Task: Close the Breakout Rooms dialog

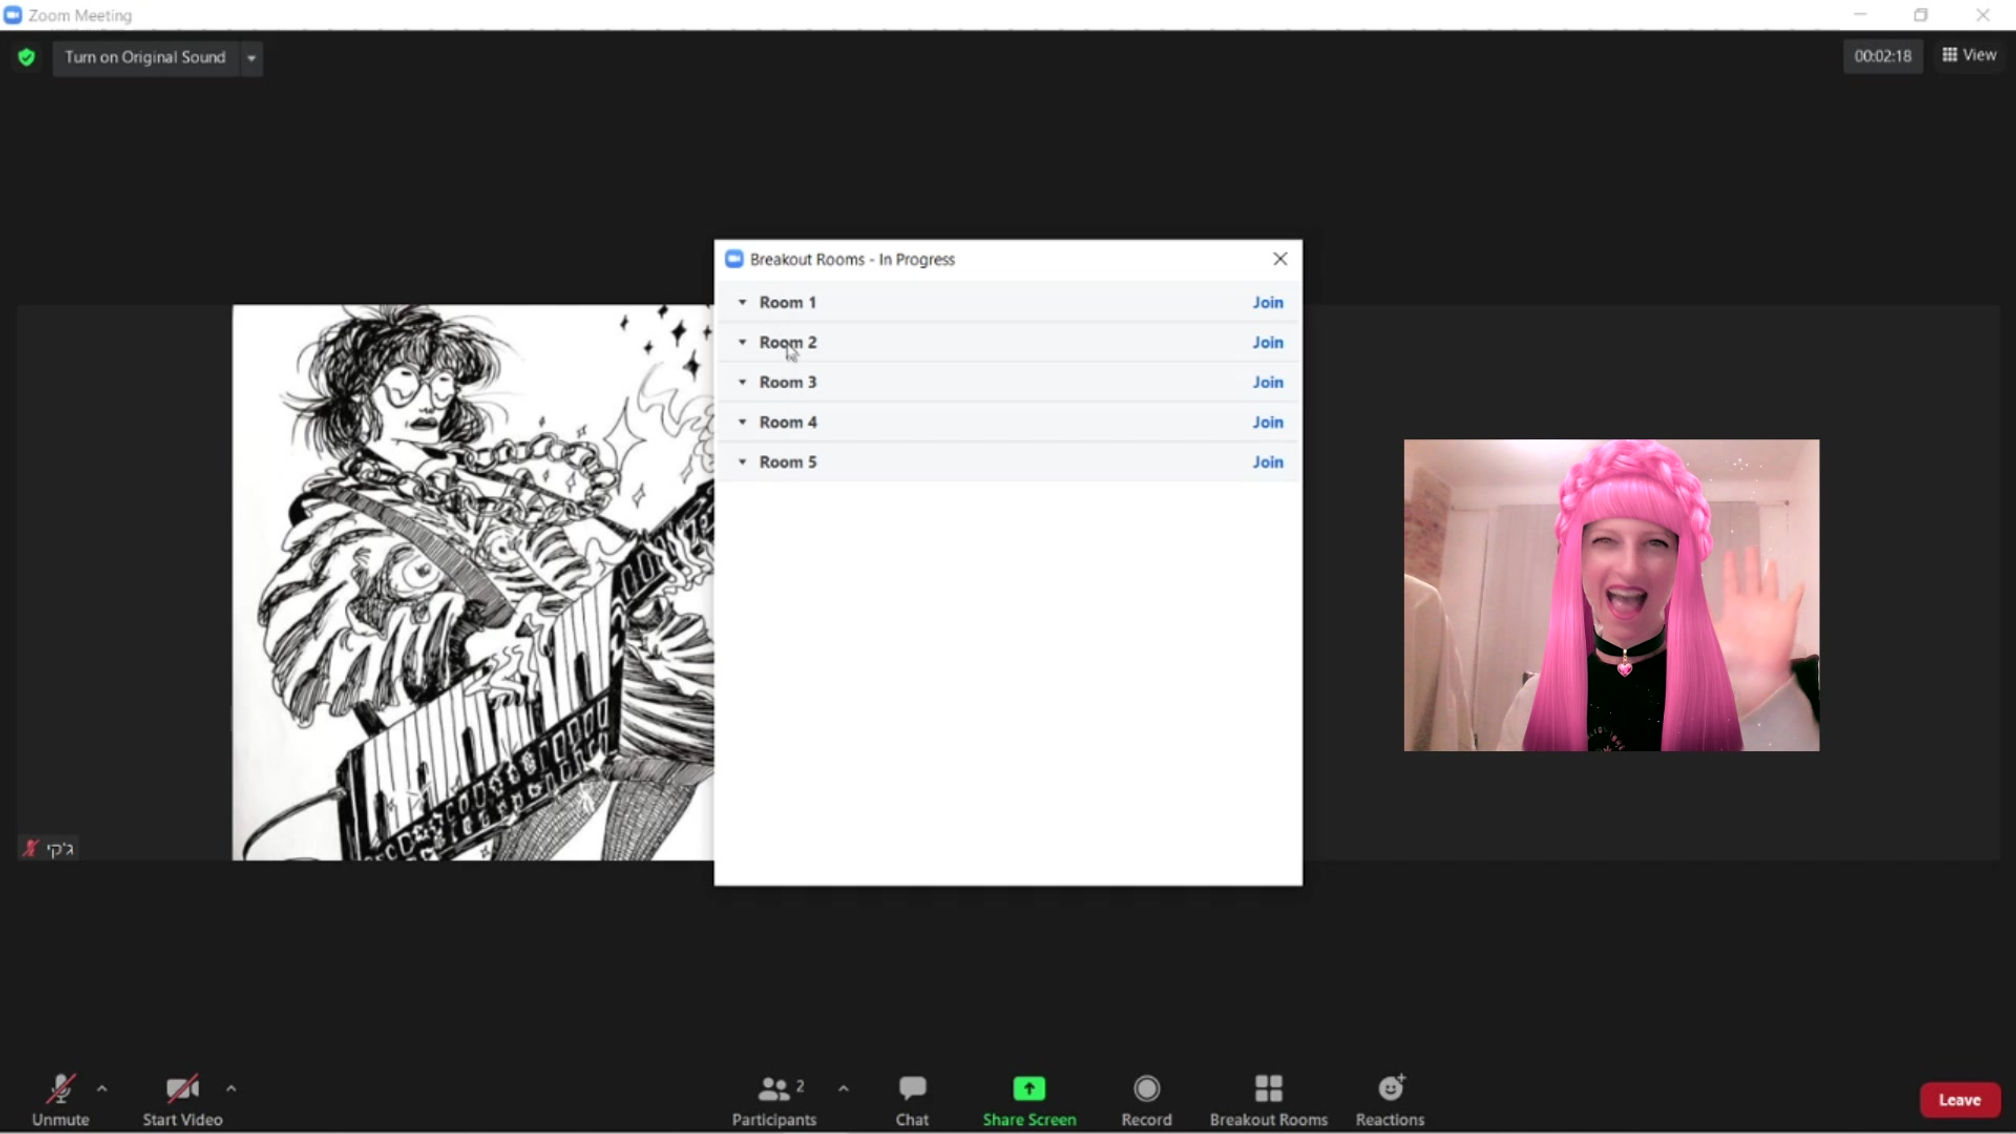Action: [x=1280, y=259]
